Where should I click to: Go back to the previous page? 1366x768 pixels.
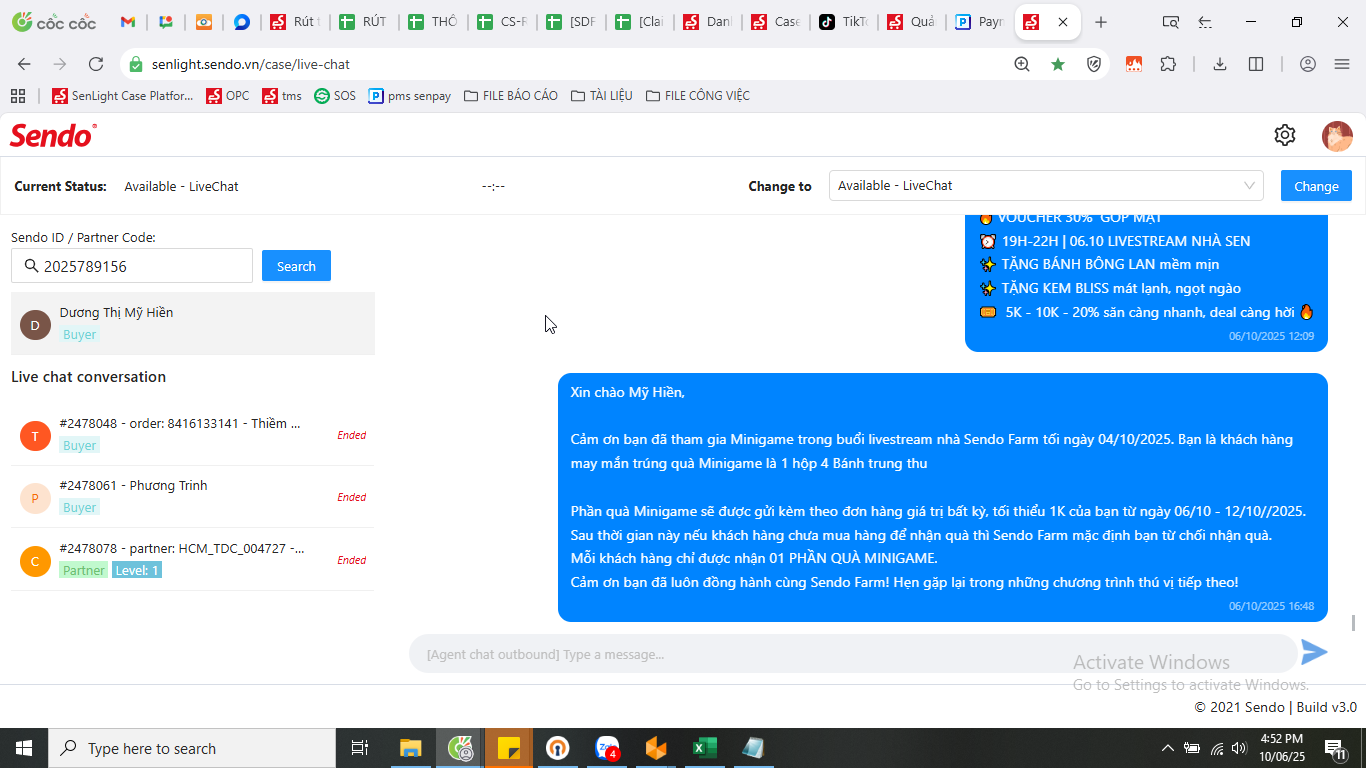[x=24, y=64]
